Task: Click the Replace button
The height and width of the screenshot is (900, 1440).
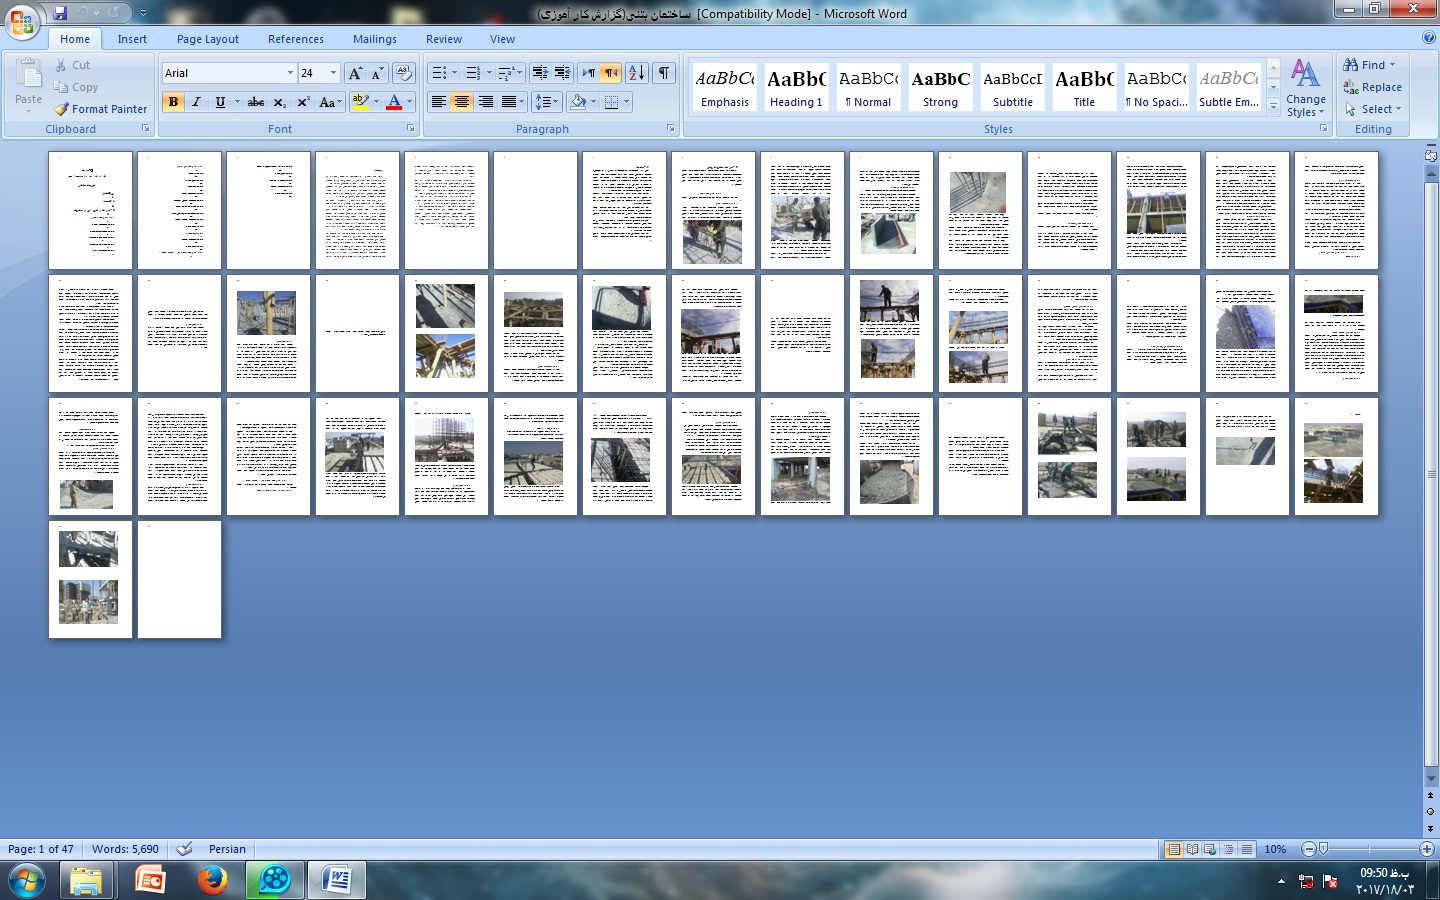Action: [1372, 87]
